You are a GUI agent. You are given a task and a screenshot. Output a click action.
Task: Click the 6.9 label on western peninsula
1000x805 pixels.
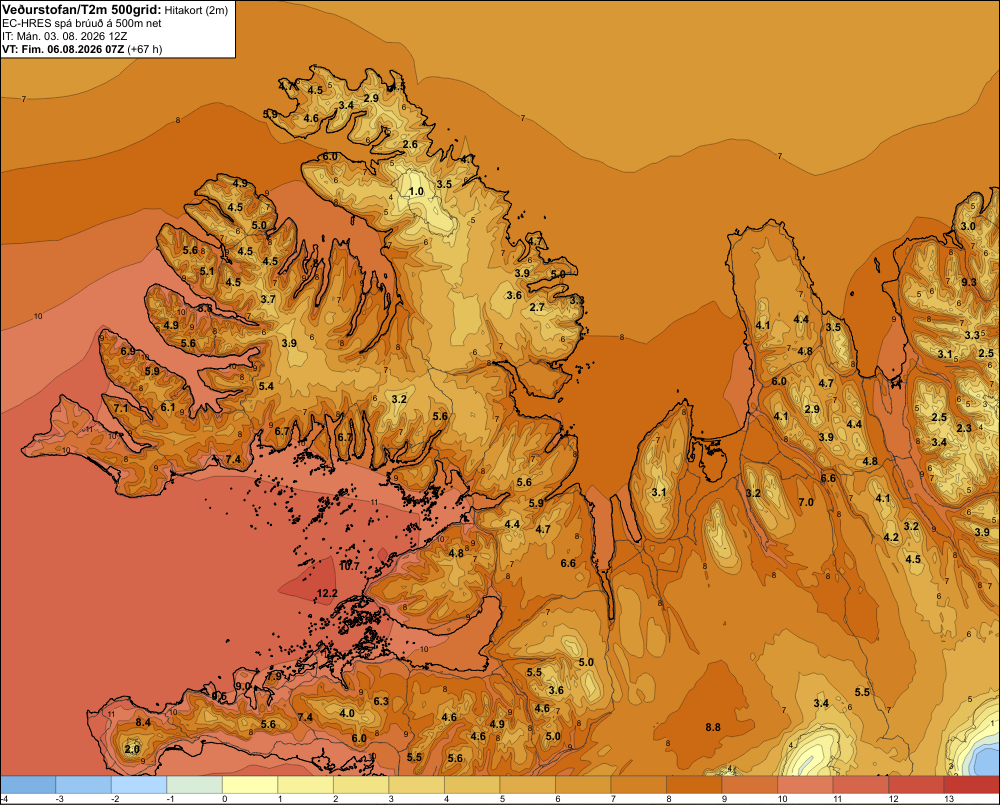click(x=128, y=351)
